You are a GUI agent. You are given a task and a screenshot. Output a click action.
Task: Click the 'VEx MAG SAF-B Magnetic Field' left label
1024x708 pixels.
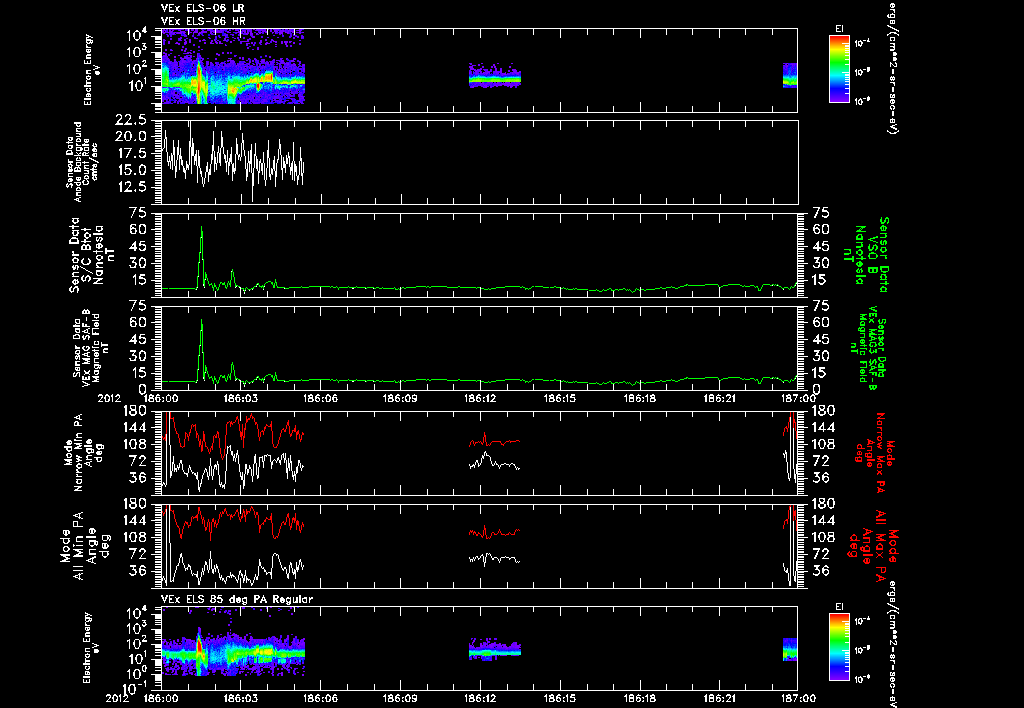(91, 347)
